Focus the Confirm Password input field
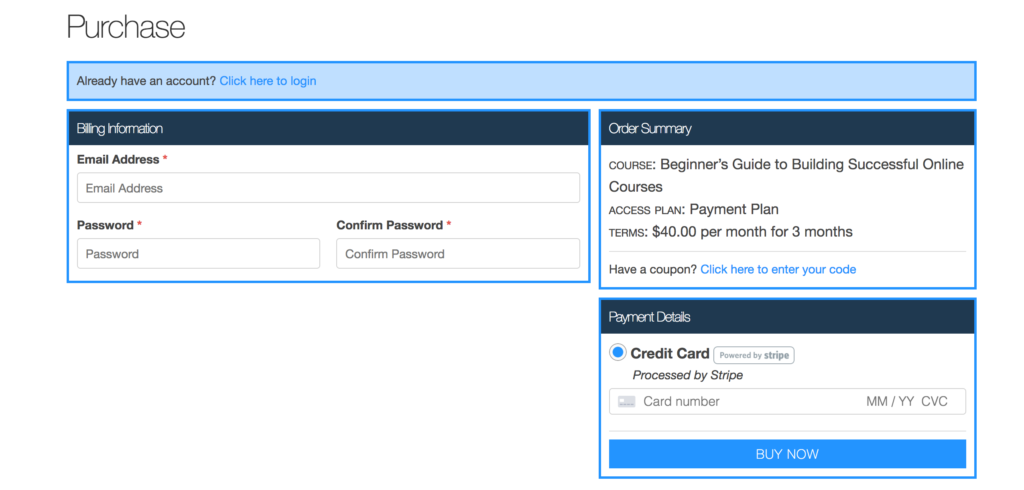This screenshot has width=1024, height=490. tap(458, 253)
